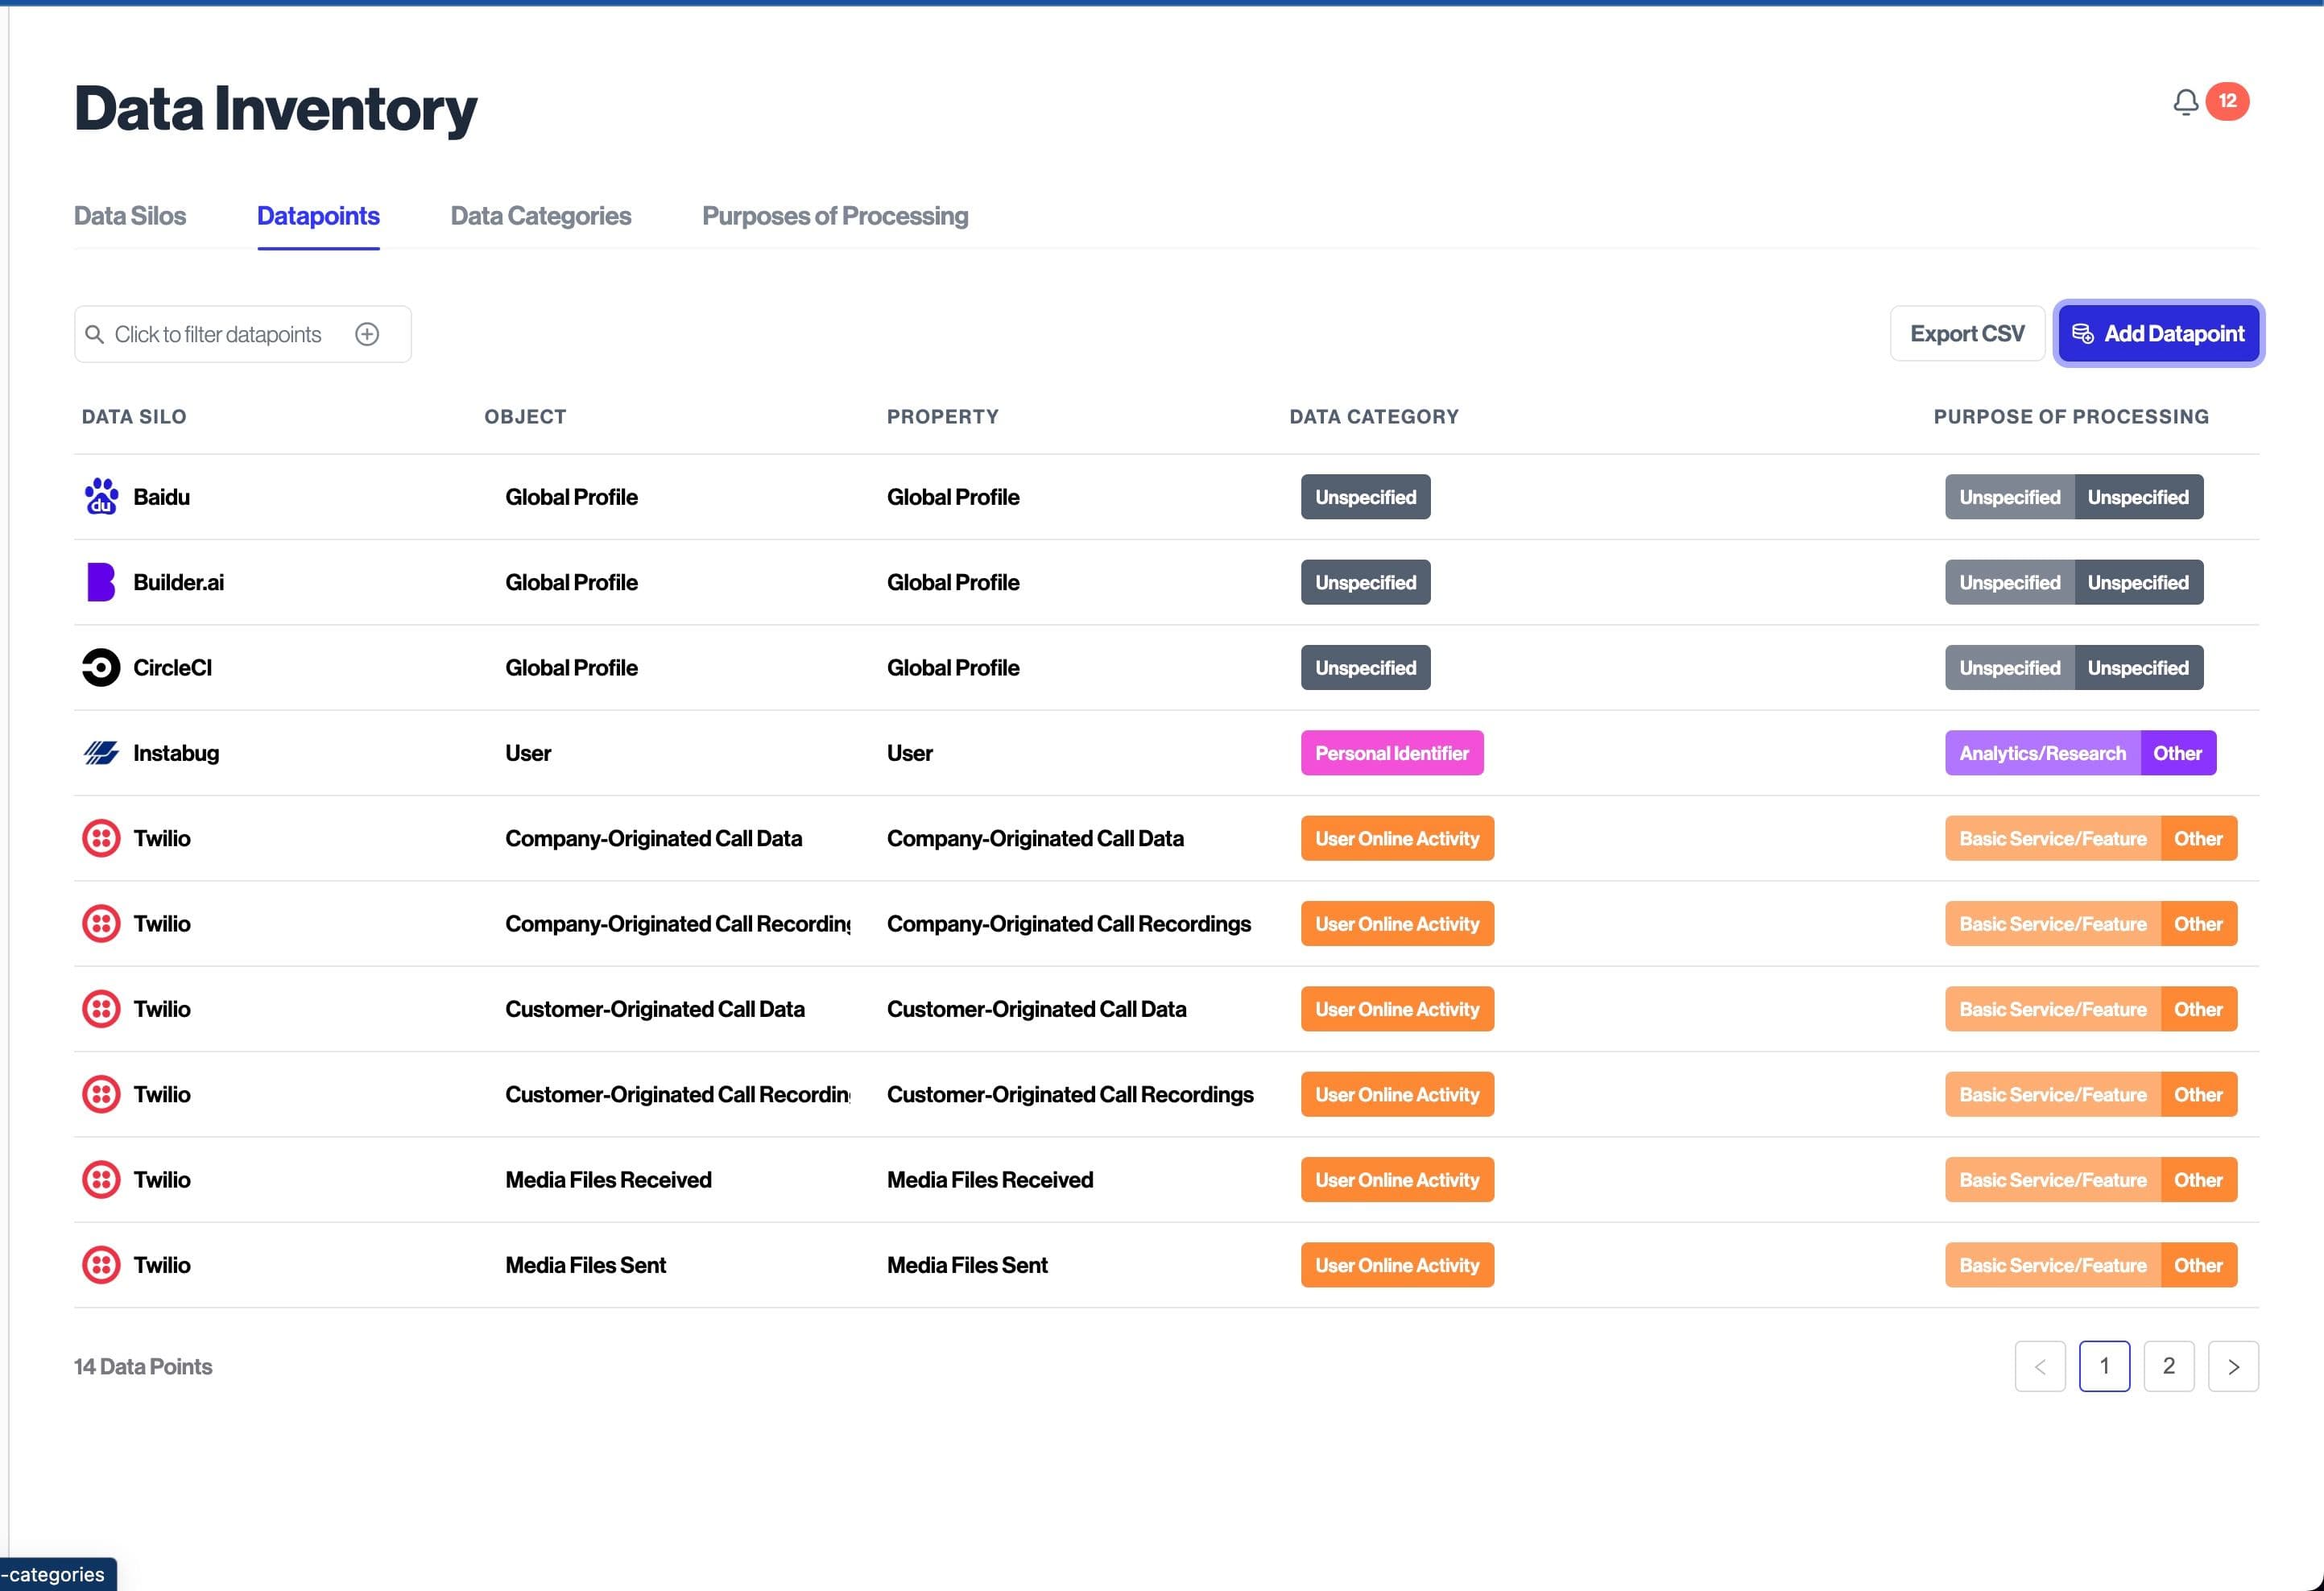Click the Instabug logo icon

[x=101, y=753]
